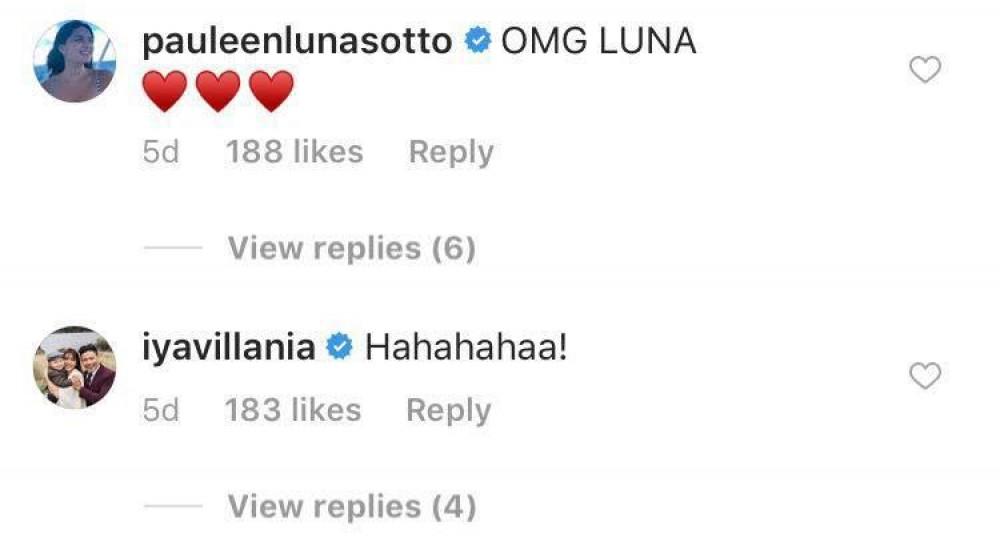
Task: Click the Hahahahaa! comment text
Action: coord(467,348)
